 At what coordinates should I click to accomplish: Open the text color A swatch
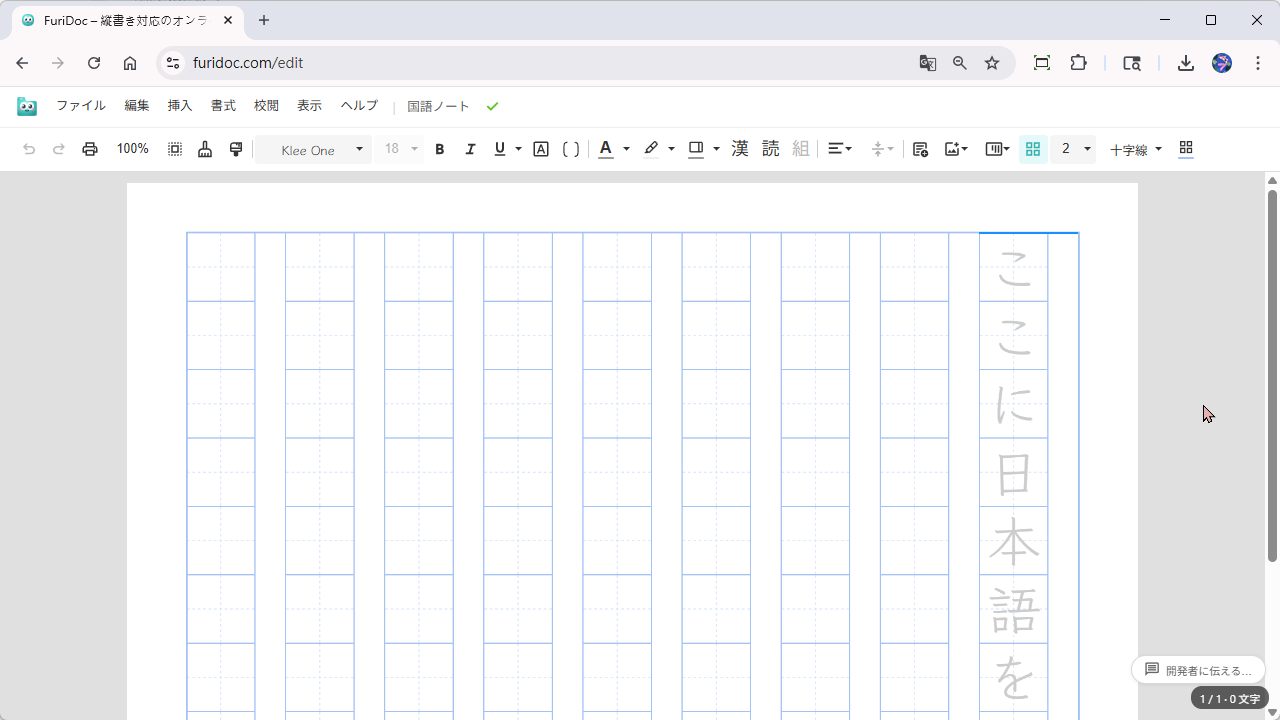tap(606, 149)
